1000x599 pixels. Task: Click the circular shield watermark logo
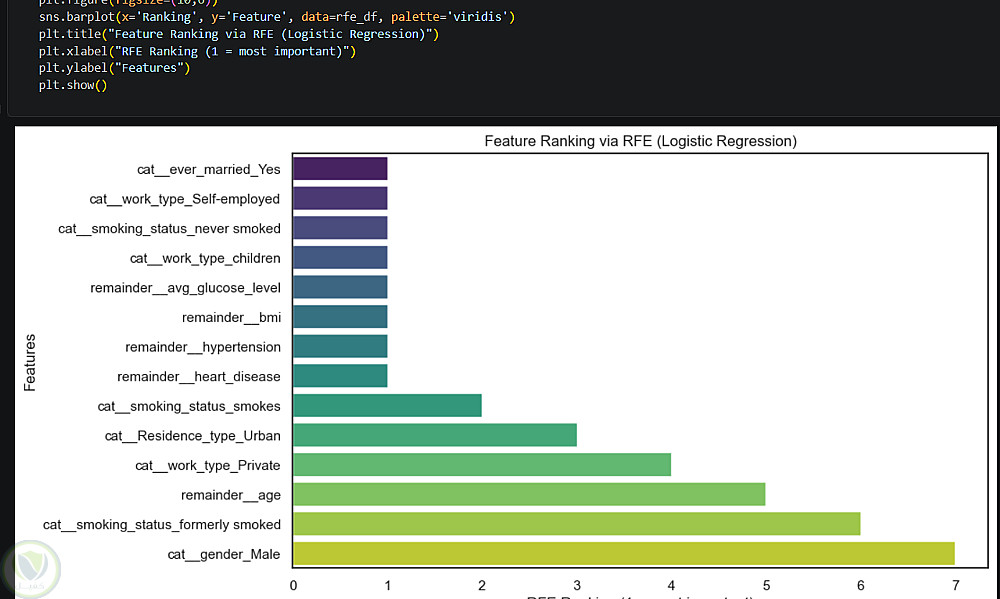[x=30, y=569]
